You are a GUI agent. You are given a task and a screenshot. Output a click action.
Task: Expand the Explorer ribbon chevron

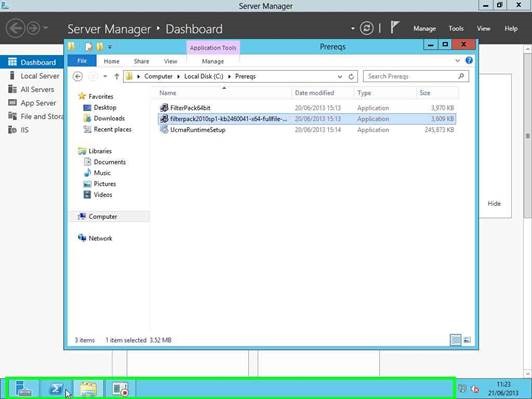458,61
